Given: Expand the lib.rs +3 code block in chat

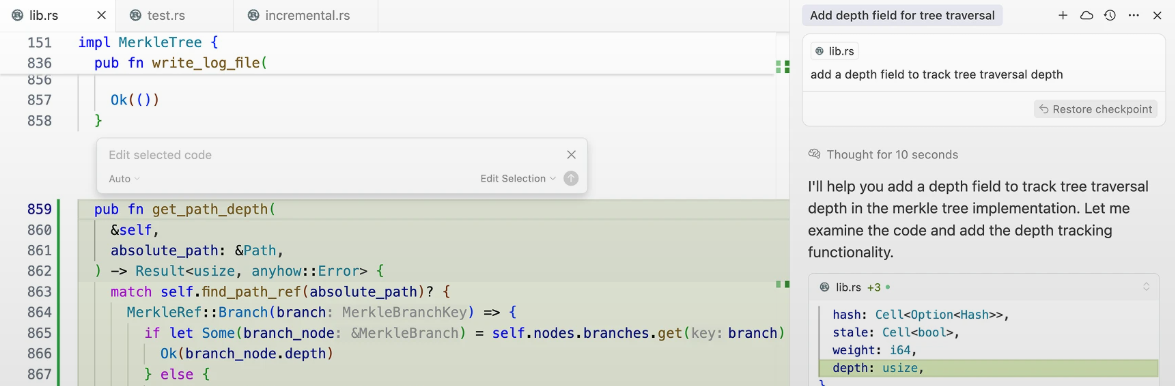Looking at the screenshot, I should [x=1146, y=286].
